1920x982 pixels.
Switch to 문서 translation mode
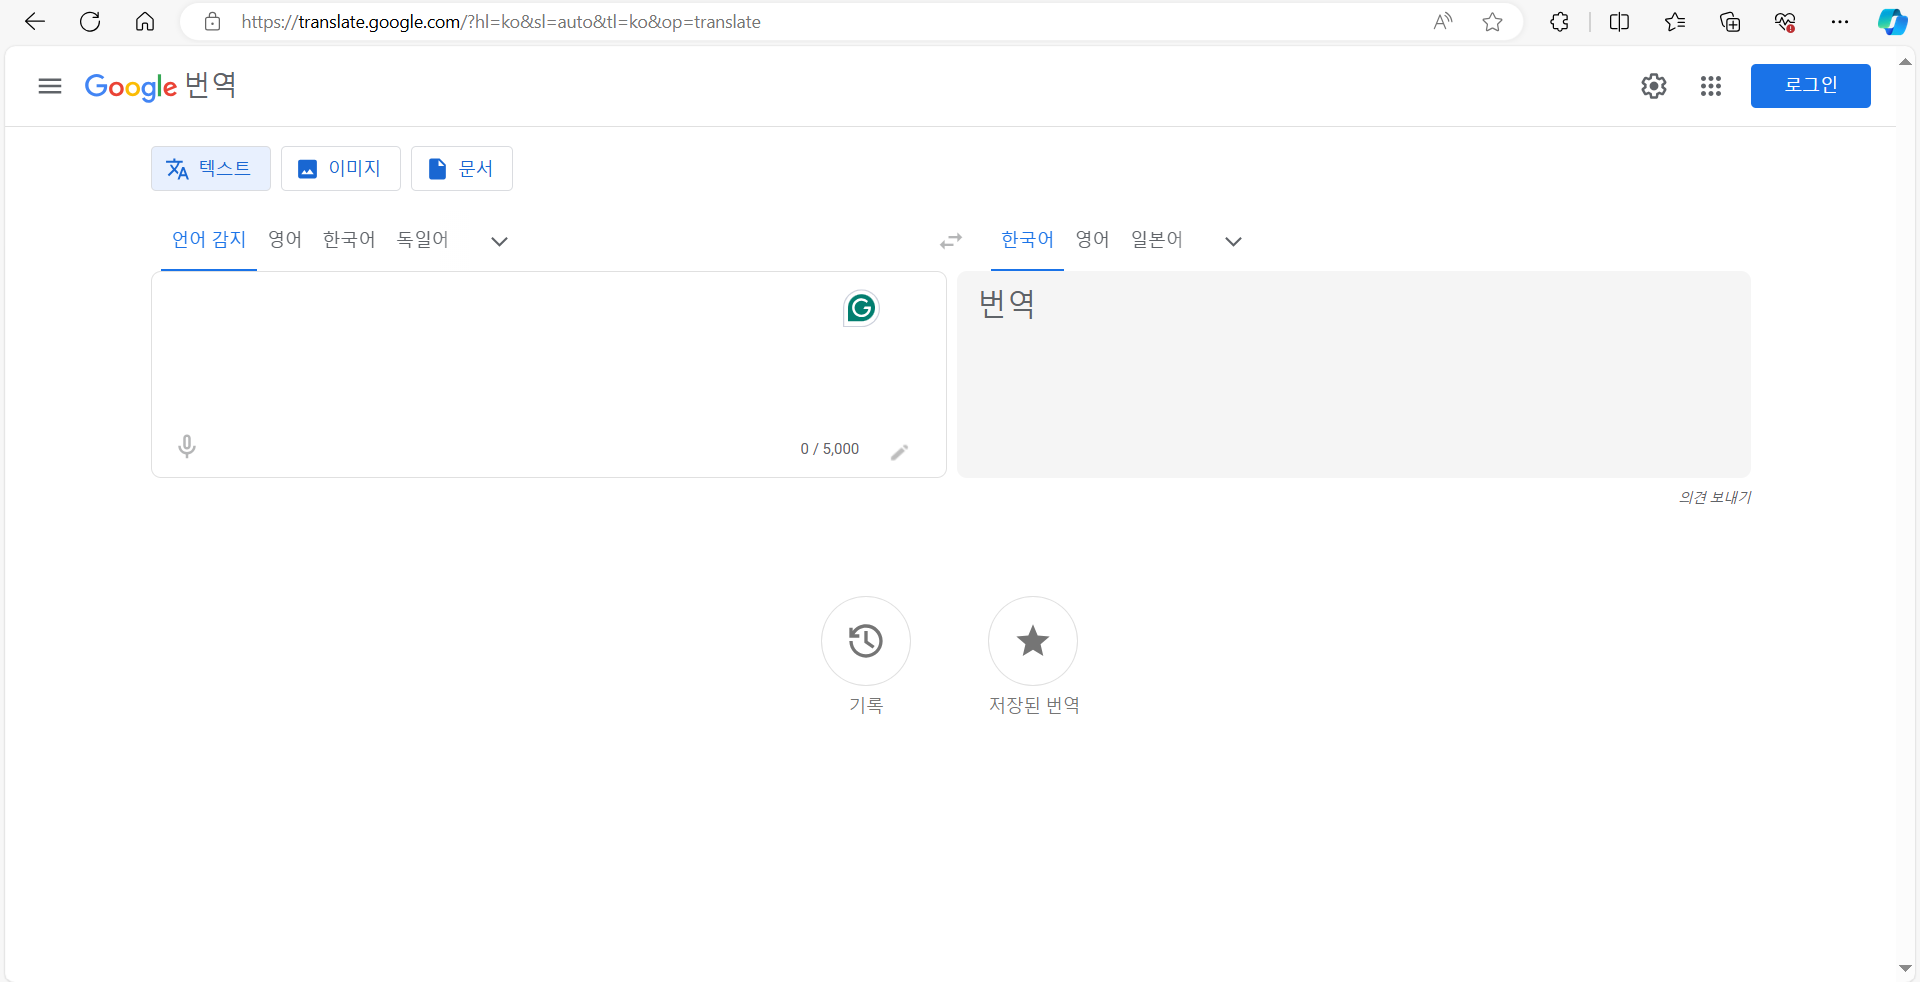coord(461,168)
